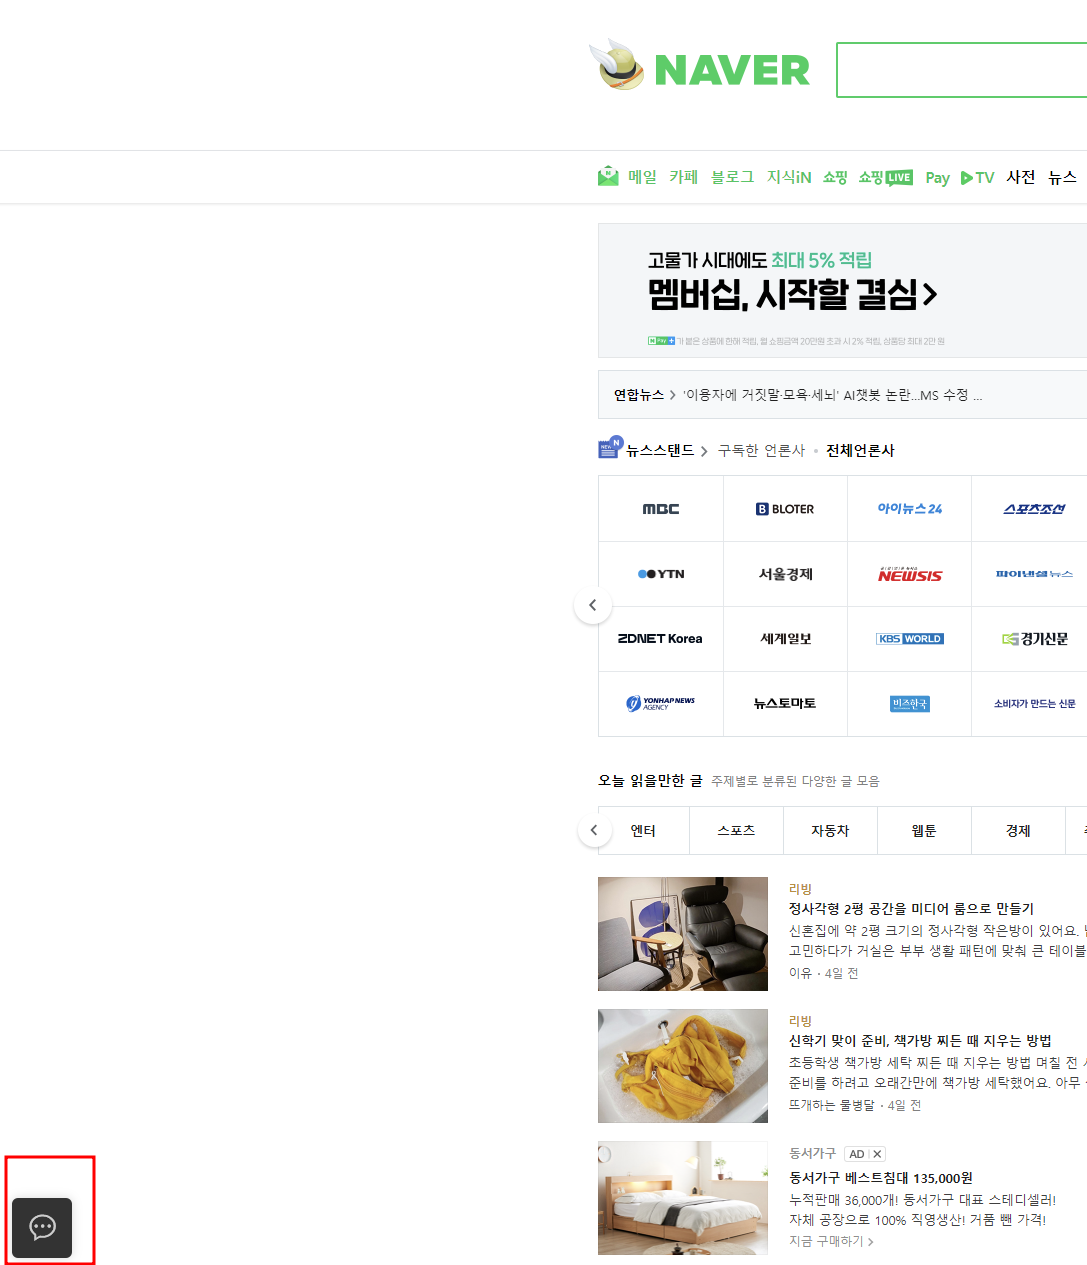Open article 정사각형 2평 공간을 미디어 룸으로 만들기
This screenshot has height=1265, width=1087.
click(911, 909)
